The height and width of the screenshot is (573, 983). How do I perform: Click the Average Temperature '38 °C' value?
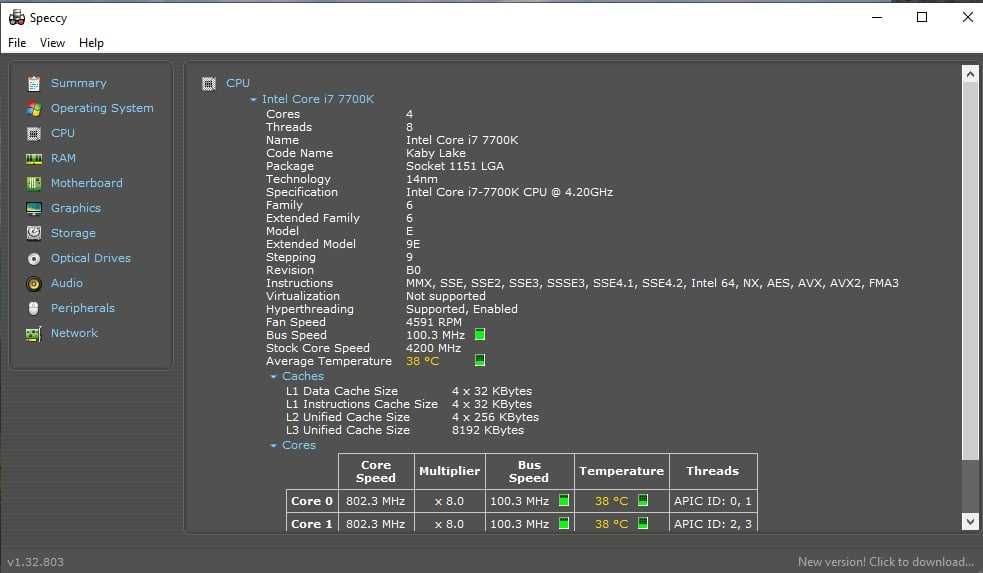pyautogui.click(x=423, y=361)
